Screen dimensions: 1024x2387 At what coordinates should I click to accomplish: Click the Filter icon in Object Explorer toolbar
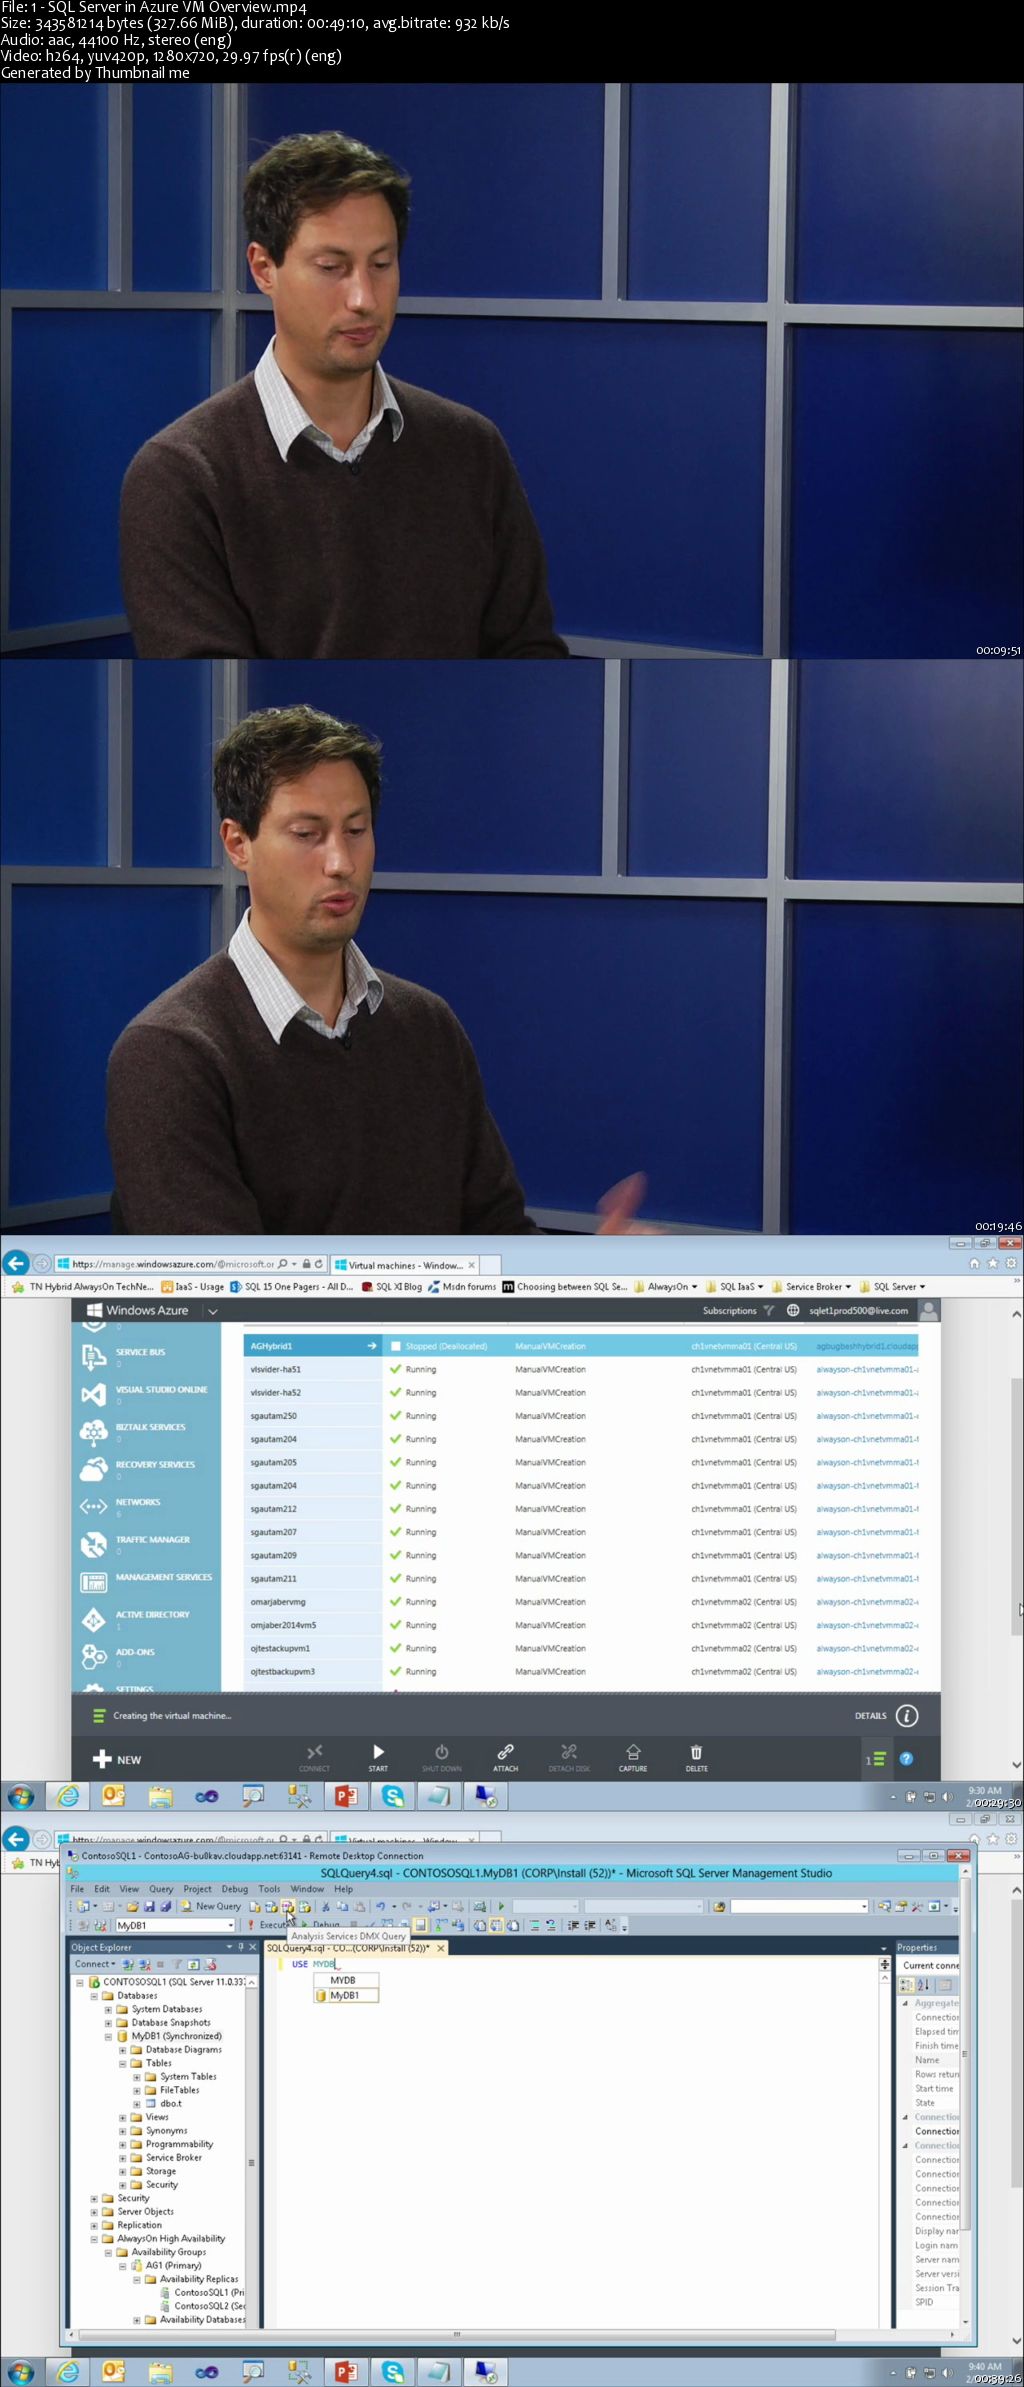[x=177, y=1964]
